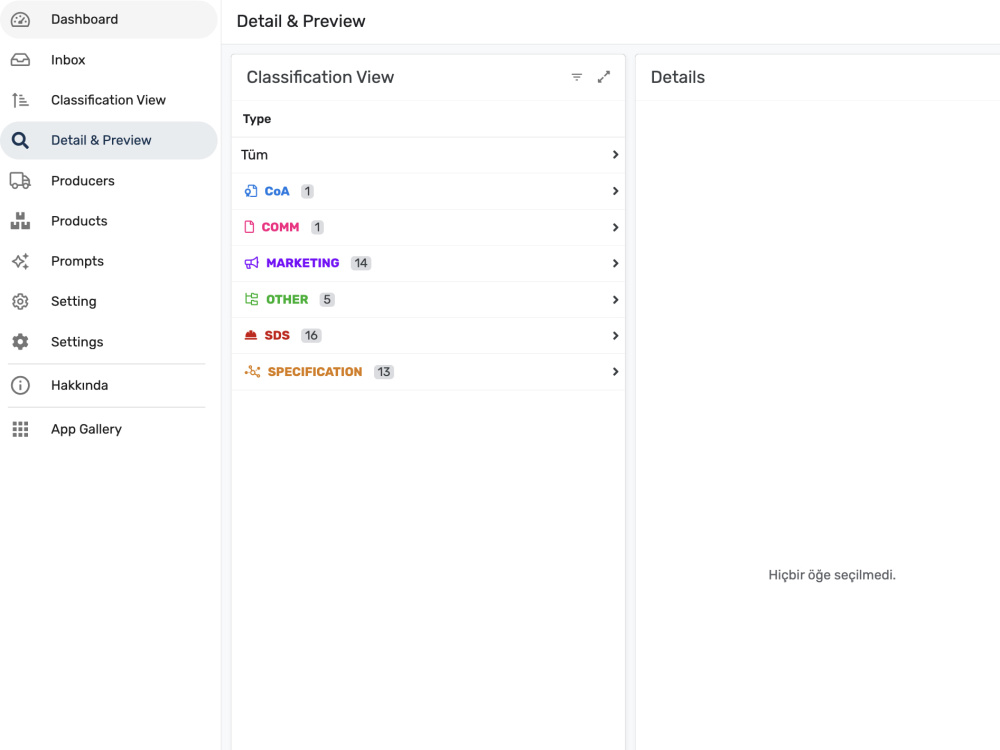Click the COMM file icon
This screenshot has height=750, width=1000.
(x=249, y=227)
